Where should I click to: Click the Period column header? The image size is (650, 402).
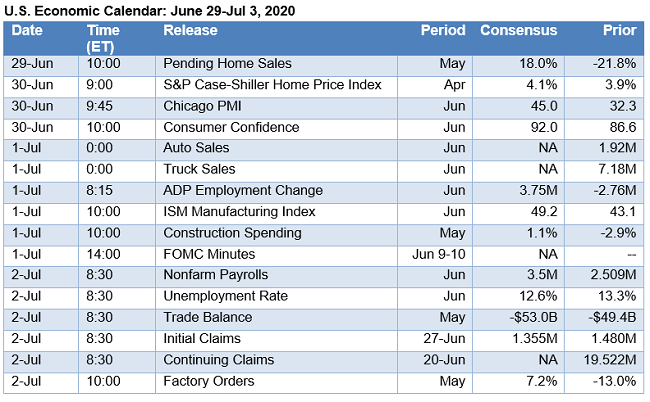point(442,30)
